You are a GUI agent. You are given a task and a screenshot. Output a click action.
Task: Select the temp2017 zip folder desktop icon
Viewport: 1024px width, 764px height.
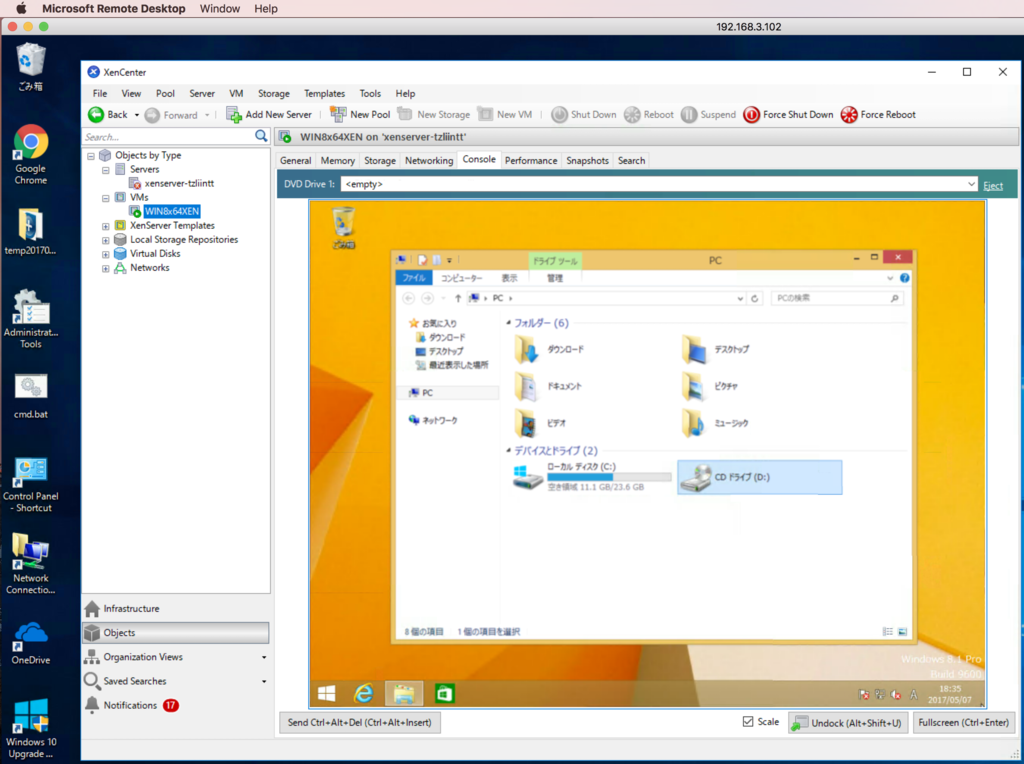(x=31, y=231)
